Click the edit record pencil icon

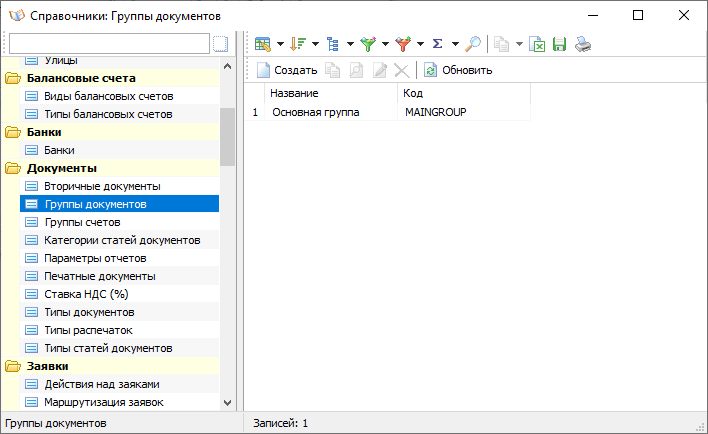coord(379,70)
